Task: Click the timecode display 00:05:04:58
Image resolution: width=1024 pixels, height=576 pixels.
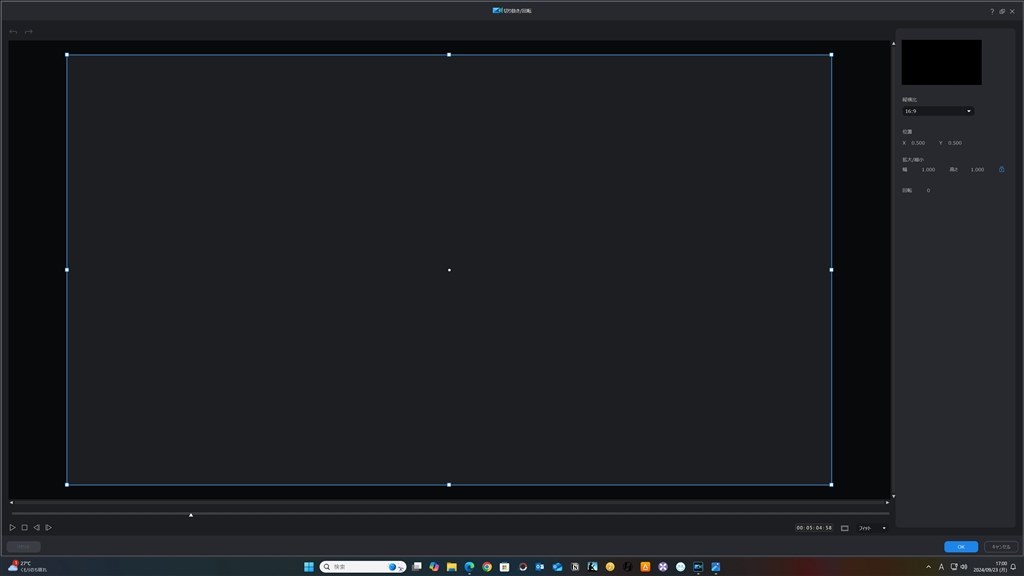Action: point(814,528)
